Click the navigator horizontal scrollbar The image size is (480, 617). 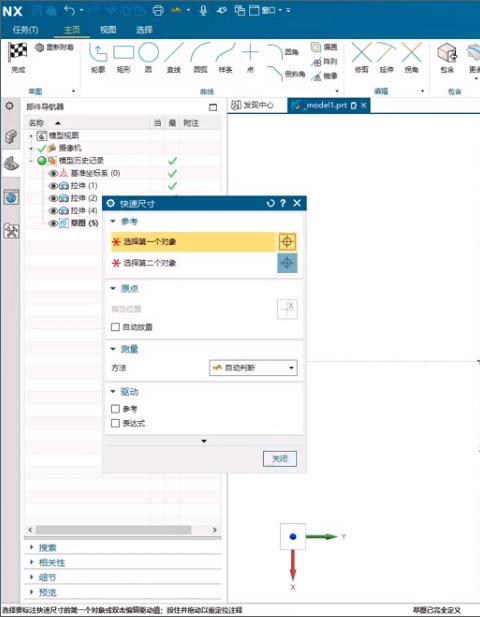point(113,530)
